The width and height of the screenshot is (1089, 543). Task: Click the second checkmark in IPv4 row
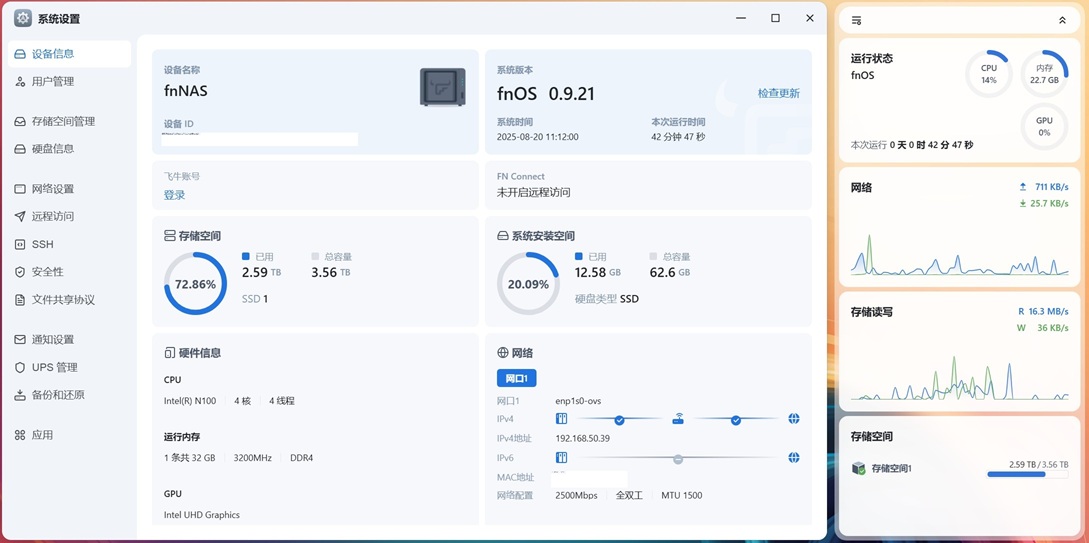click(x=735, y=420)
